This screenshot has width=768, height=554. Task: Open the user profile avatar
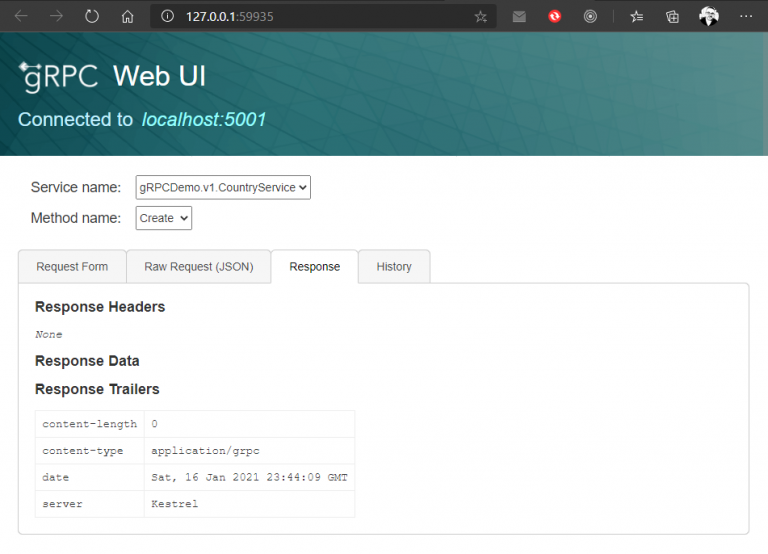click(708, 16)
